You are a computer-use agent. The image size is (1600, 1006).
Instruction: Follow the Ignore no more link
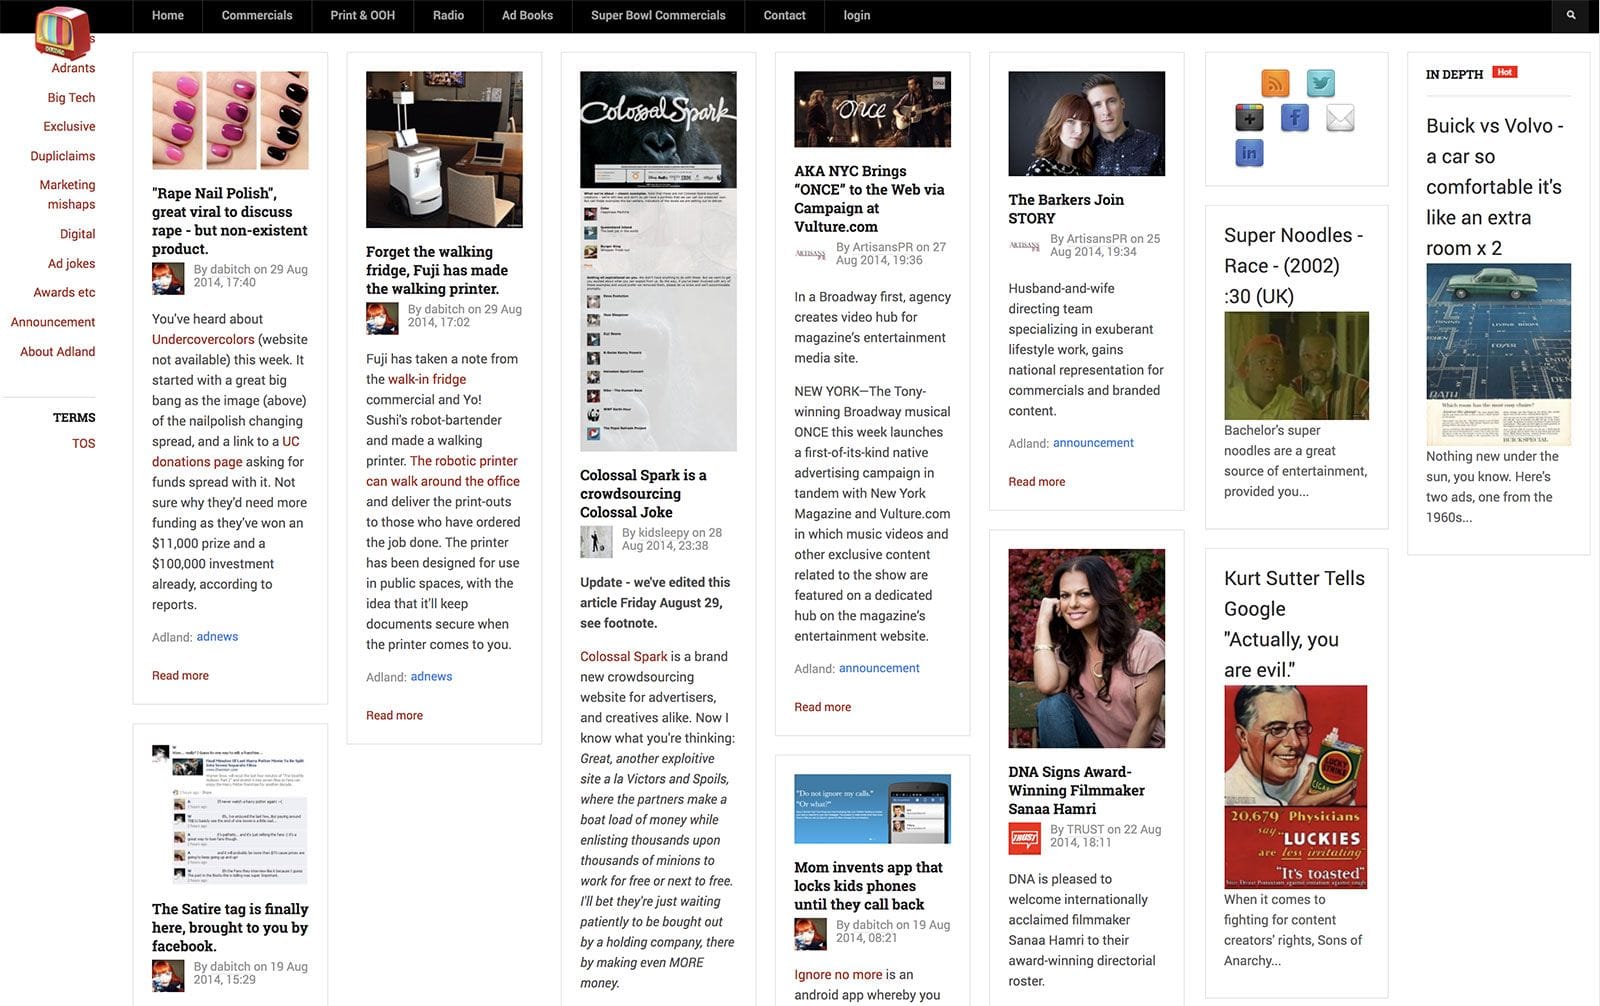click(838, 975)
